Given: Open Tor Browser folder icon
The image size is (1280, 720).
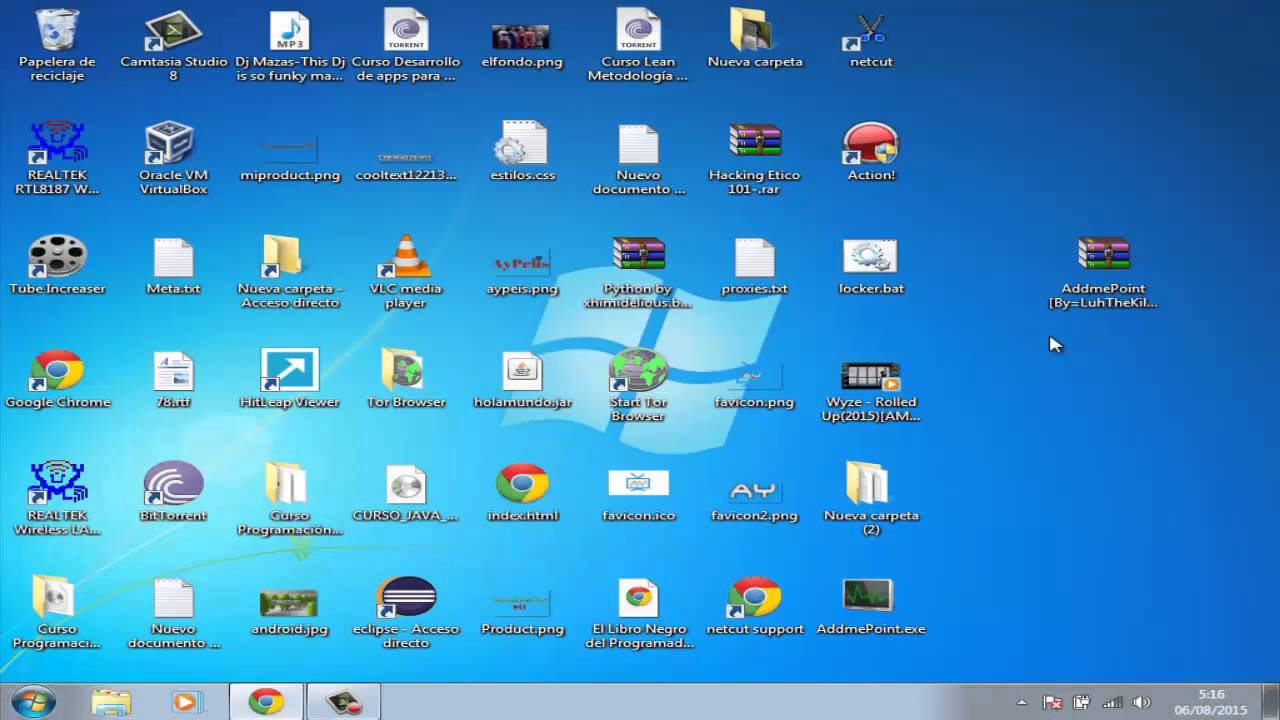Looking at the screenshot, I should 402,371.
